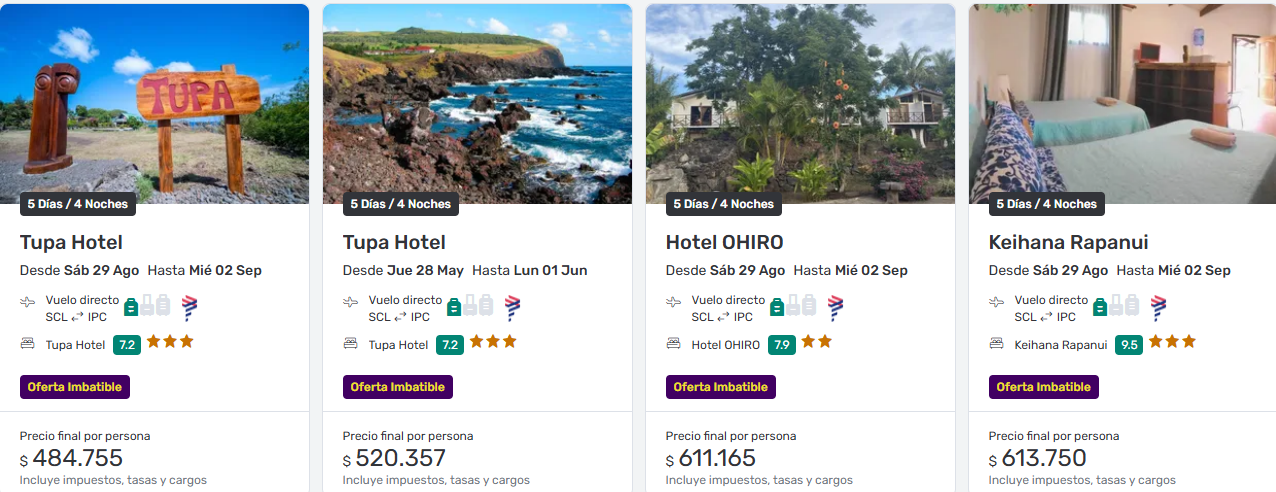Click the airline logo on the Jue 28 May package

pyautogui.click(x=513, y=307)
